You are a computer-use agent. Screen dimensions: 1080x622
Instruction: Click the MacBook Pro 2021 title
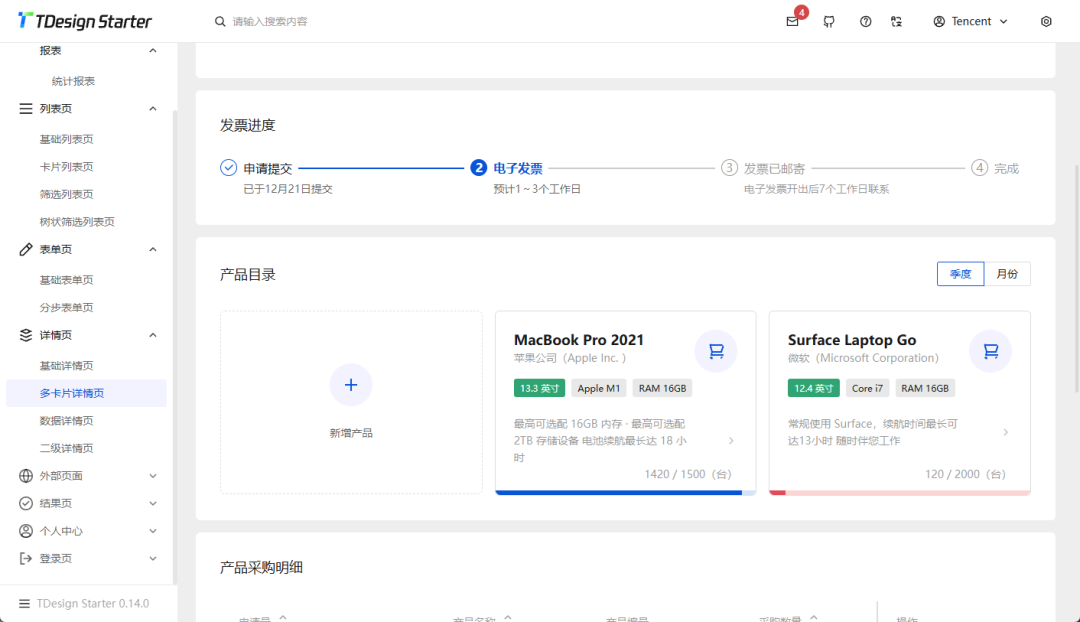579,340
